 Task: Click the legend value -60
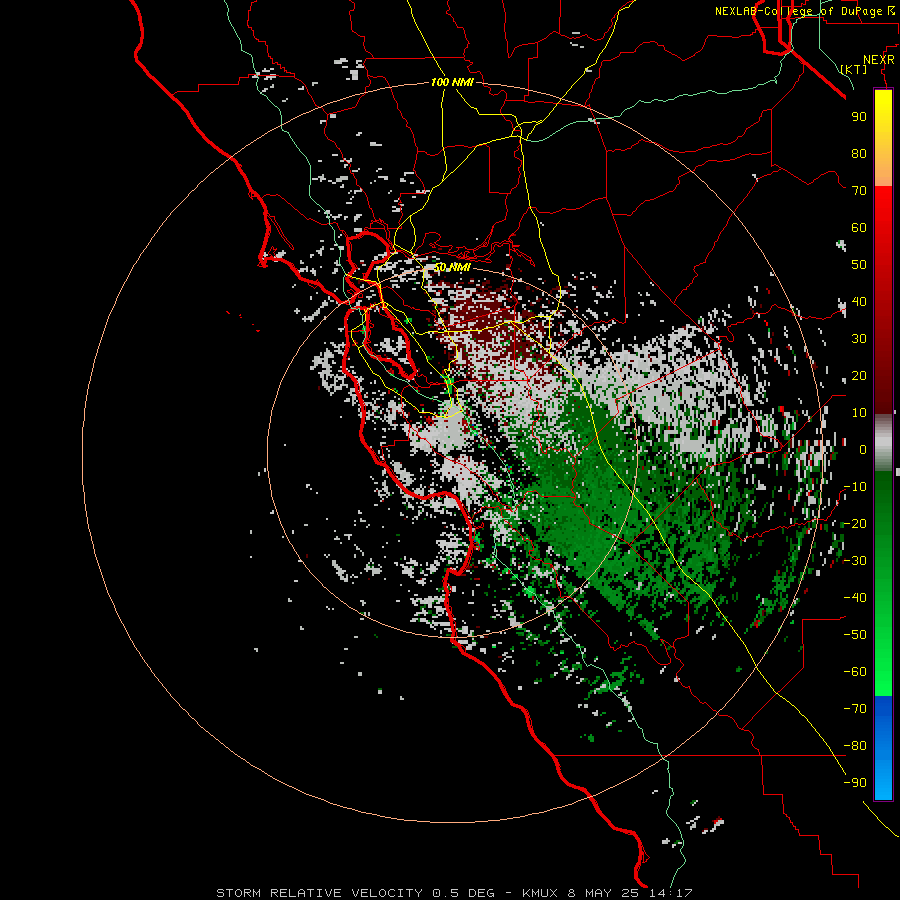pyautogui.click(x=855, y=672)
